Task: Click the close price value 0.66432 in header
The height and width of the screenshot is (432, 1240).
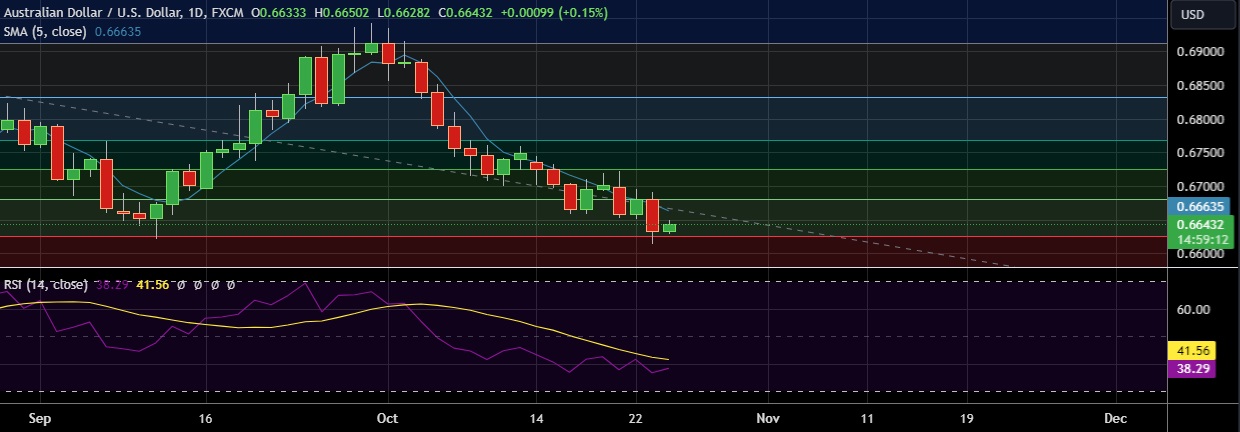Action: click(468, 13)
